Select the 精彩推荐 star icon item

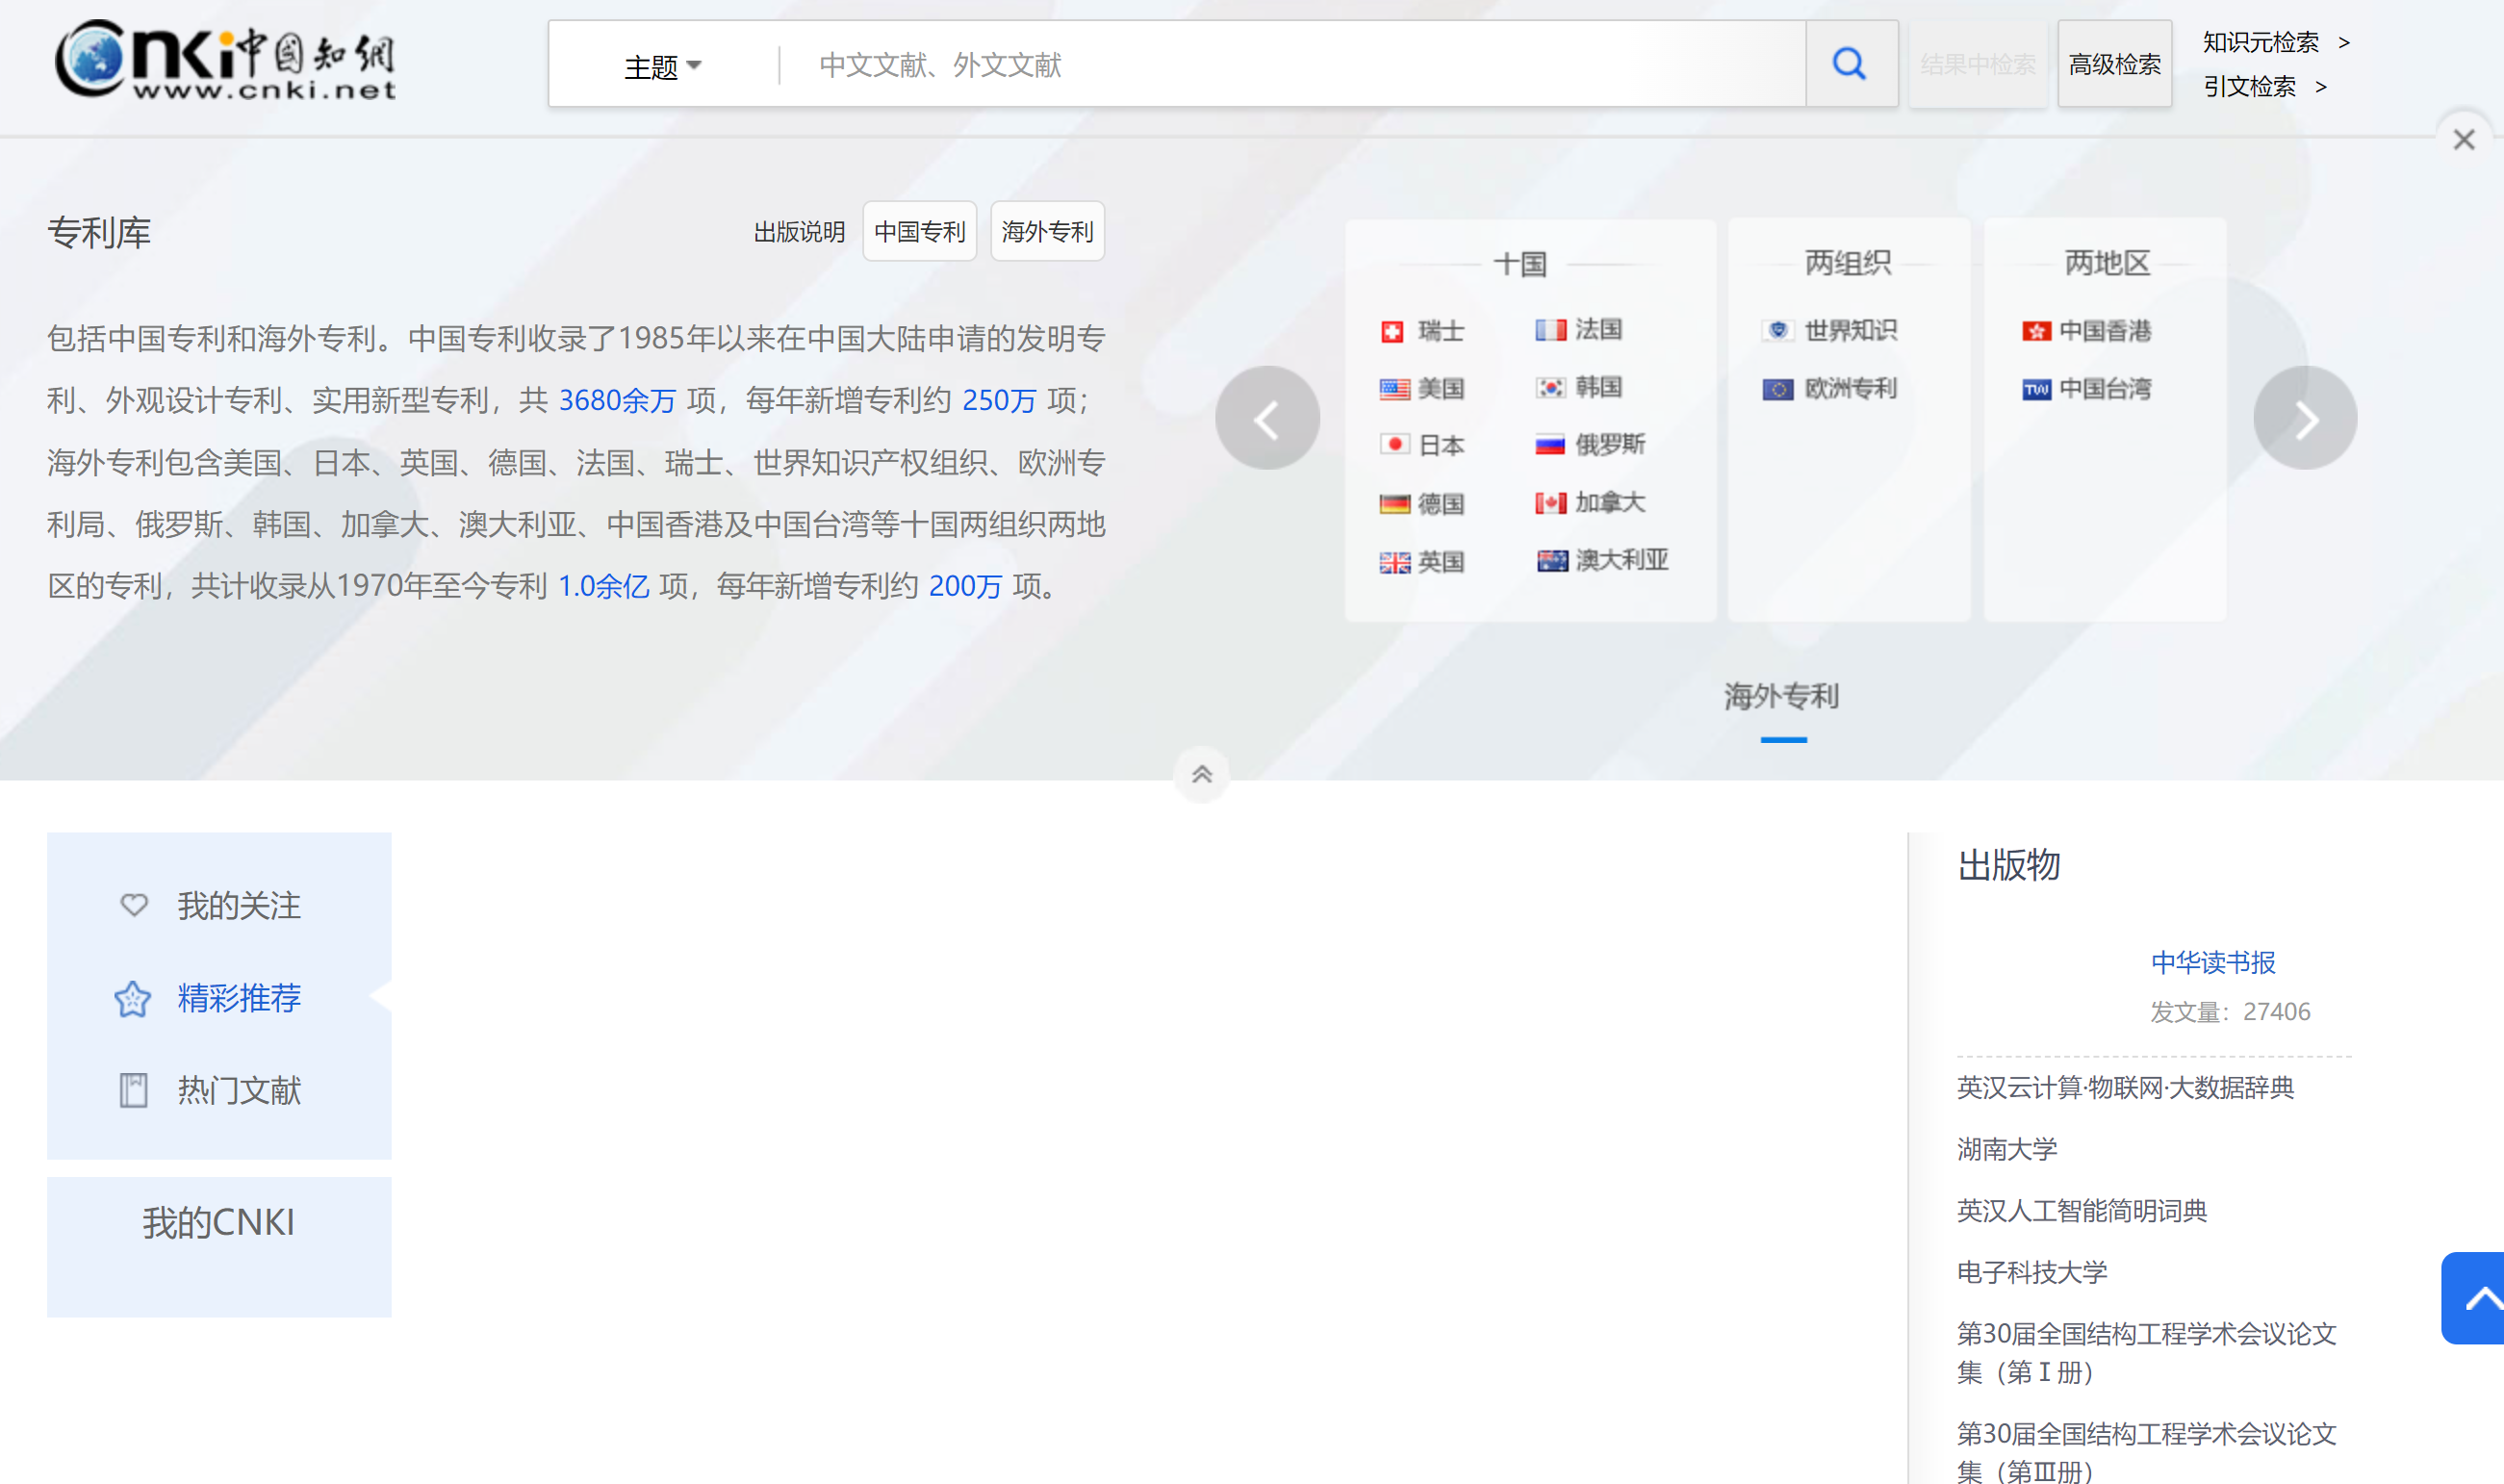[133, 998]
